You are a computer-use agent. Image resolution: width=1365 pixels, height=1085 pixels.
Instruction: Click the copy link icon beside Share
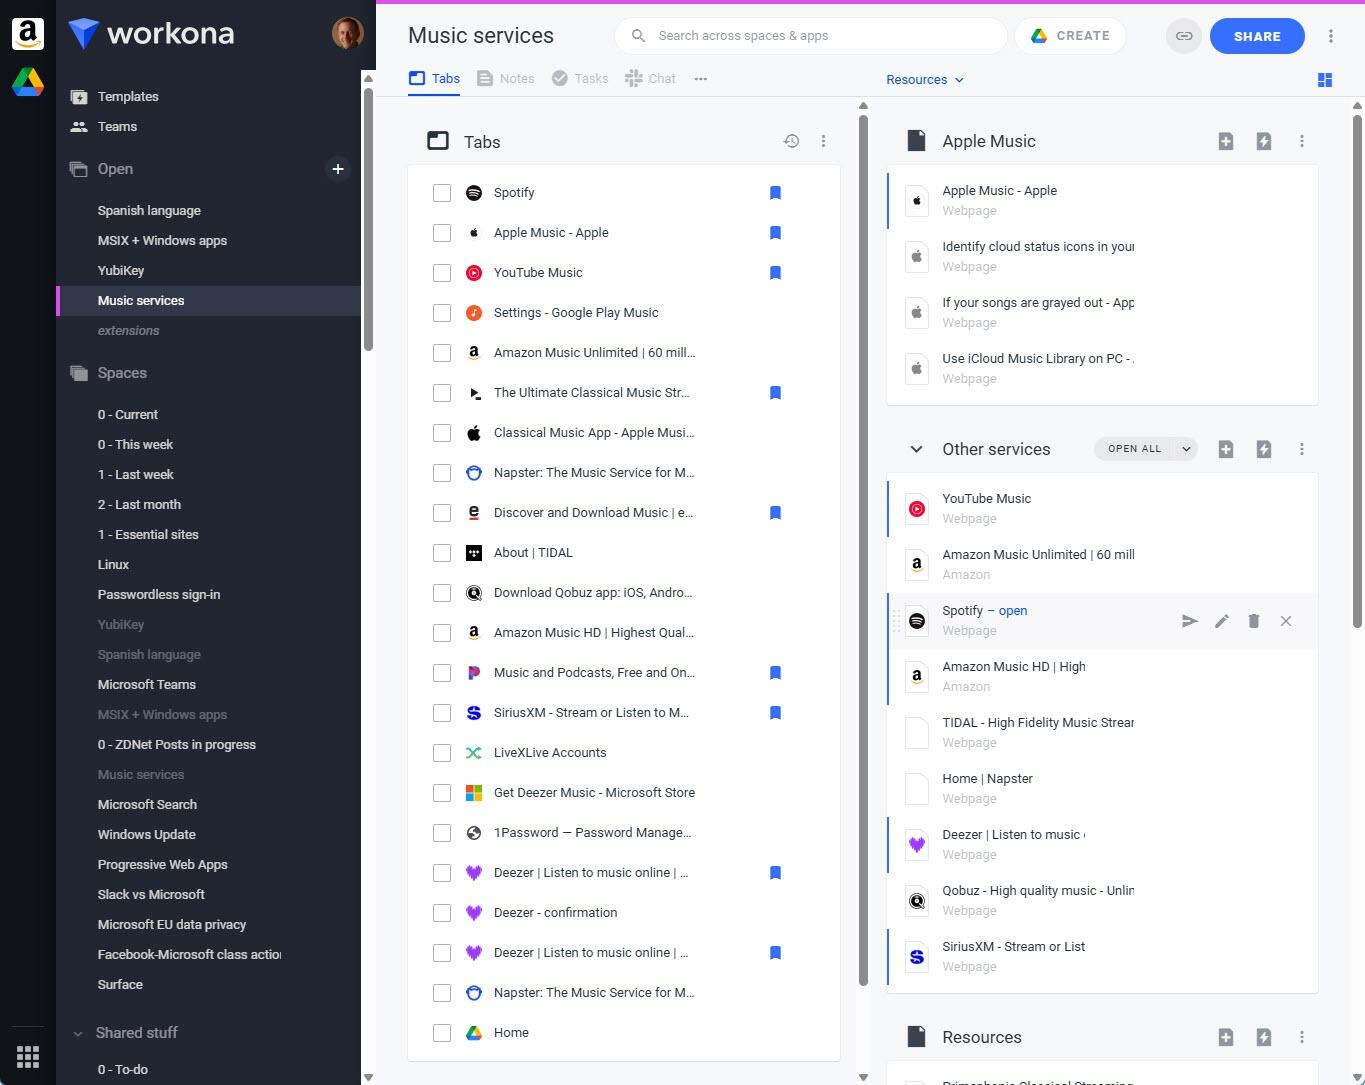tap(1183, 36)
